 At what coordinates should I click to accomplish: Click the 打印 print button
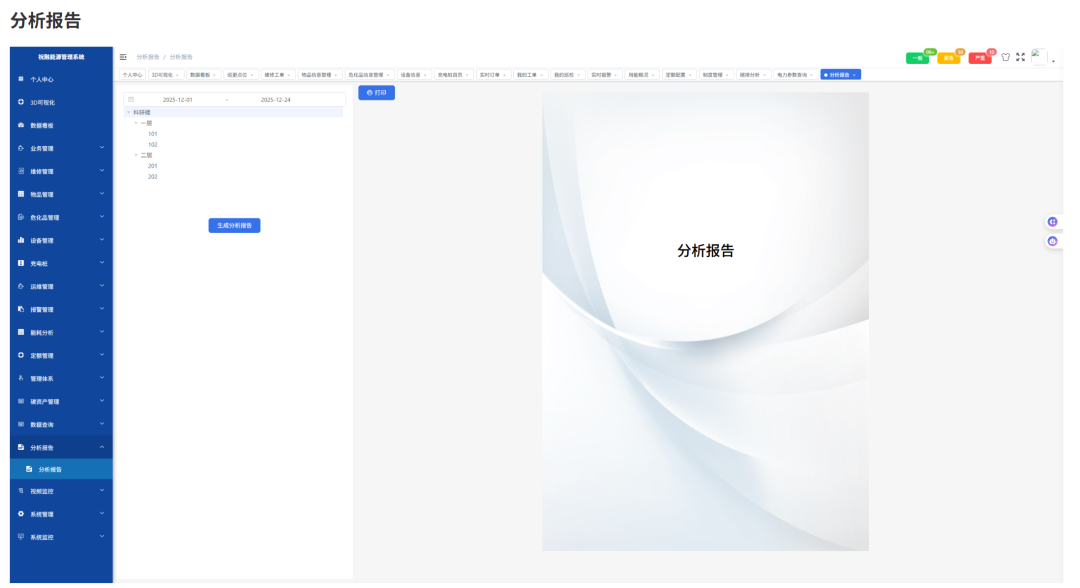pos(377,93)
